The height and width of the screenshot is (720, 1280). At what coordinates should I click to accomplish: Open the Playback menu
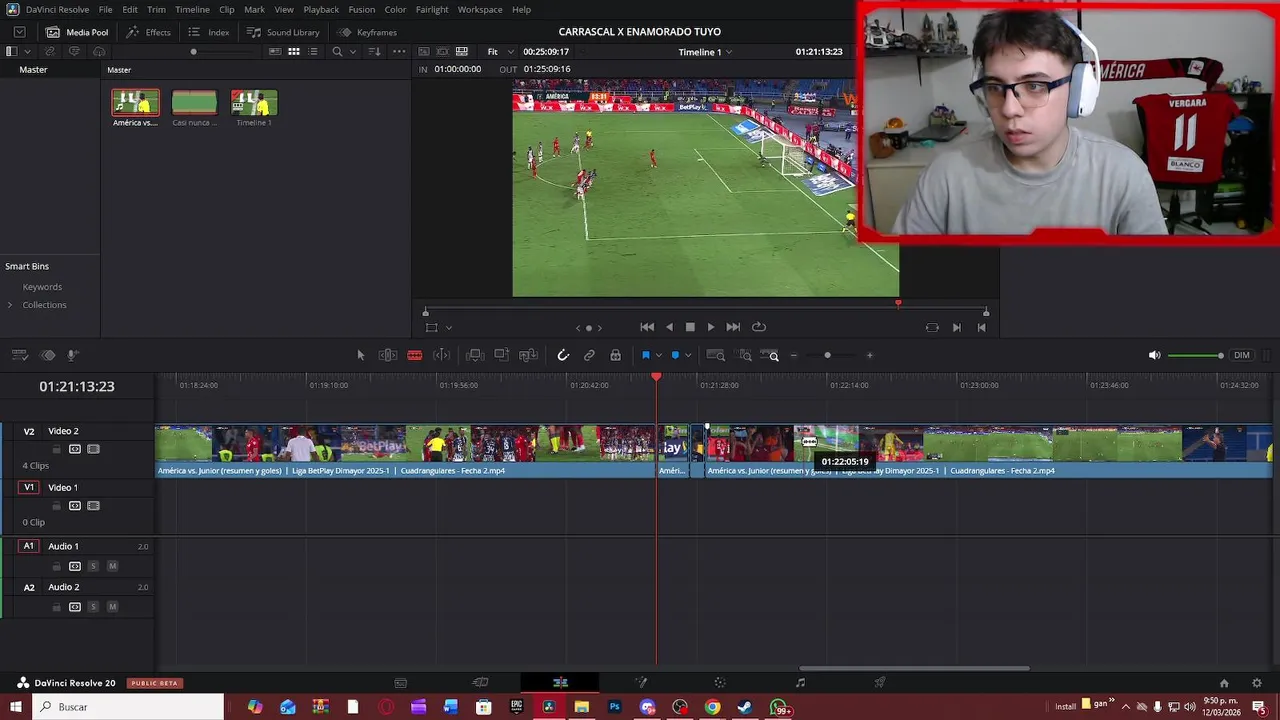point(321,9)
